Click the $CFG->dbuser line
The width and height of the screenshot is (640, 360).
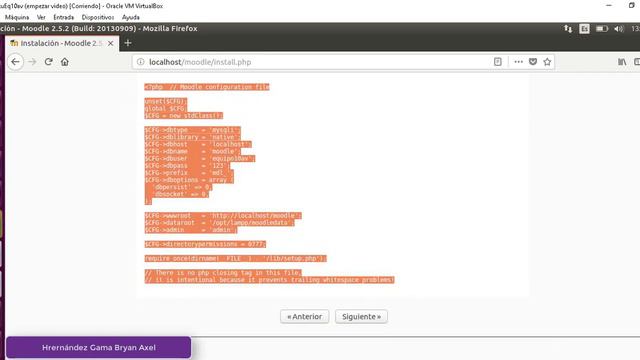click(x=200, y=158)
